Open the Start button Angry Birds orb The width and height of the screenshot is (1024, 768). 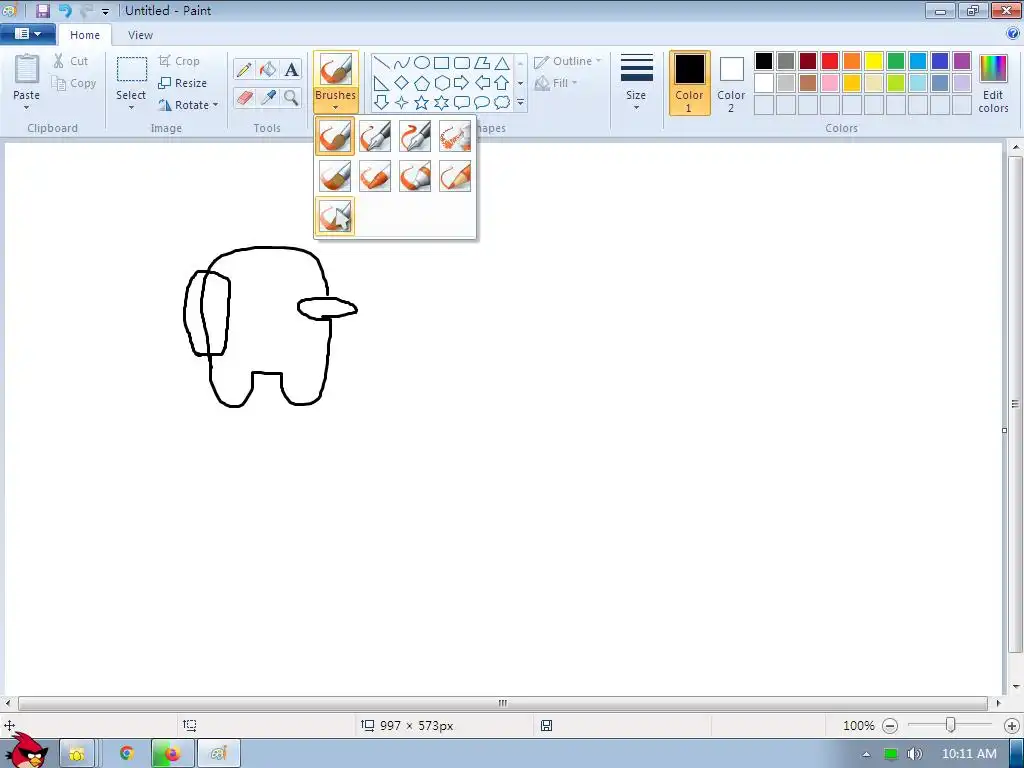(x=26, y=751)
